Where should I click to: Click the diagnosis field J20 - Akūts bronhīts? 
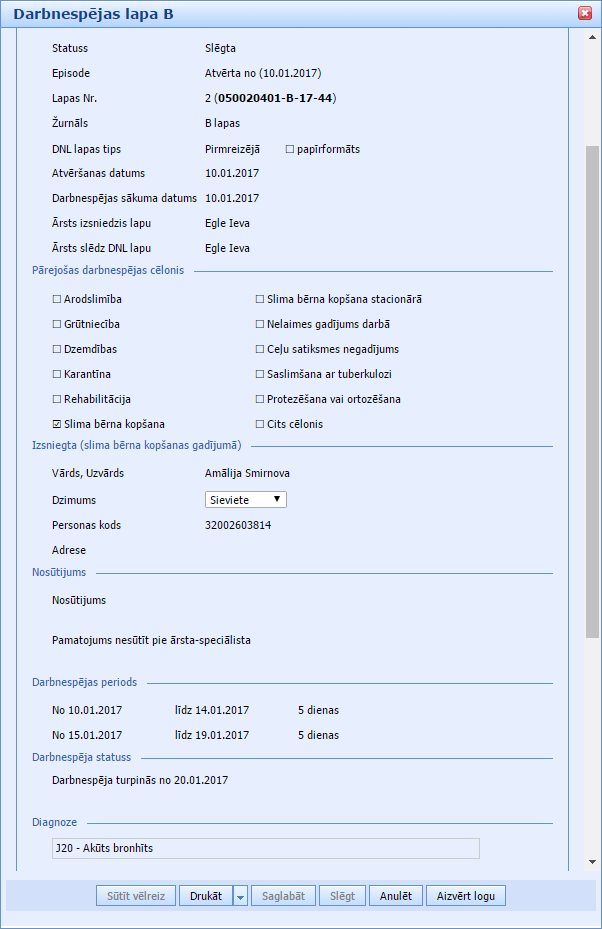coord(266,849)
